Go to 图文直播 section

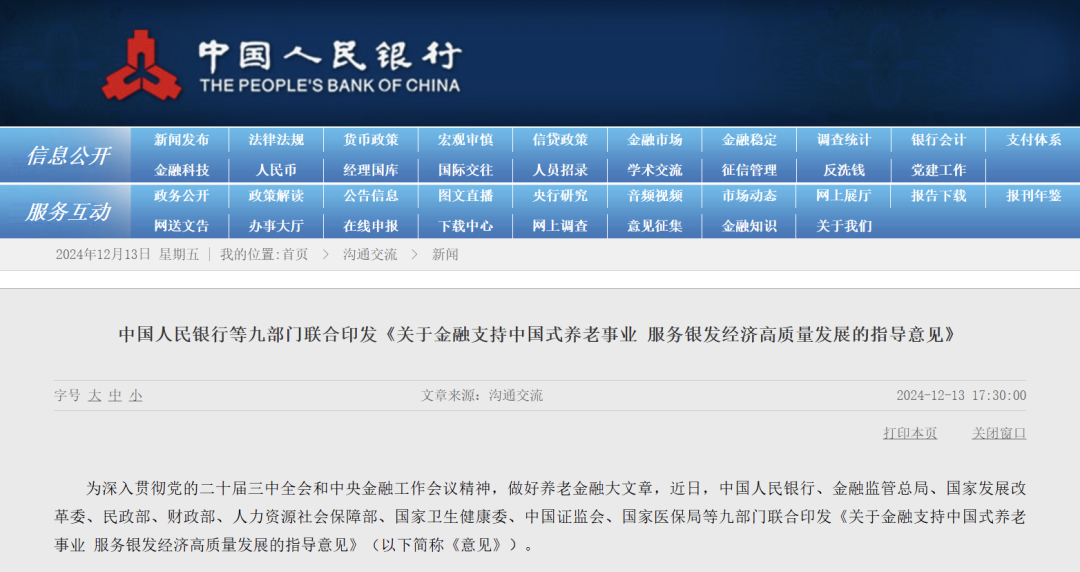click(466, 196)
